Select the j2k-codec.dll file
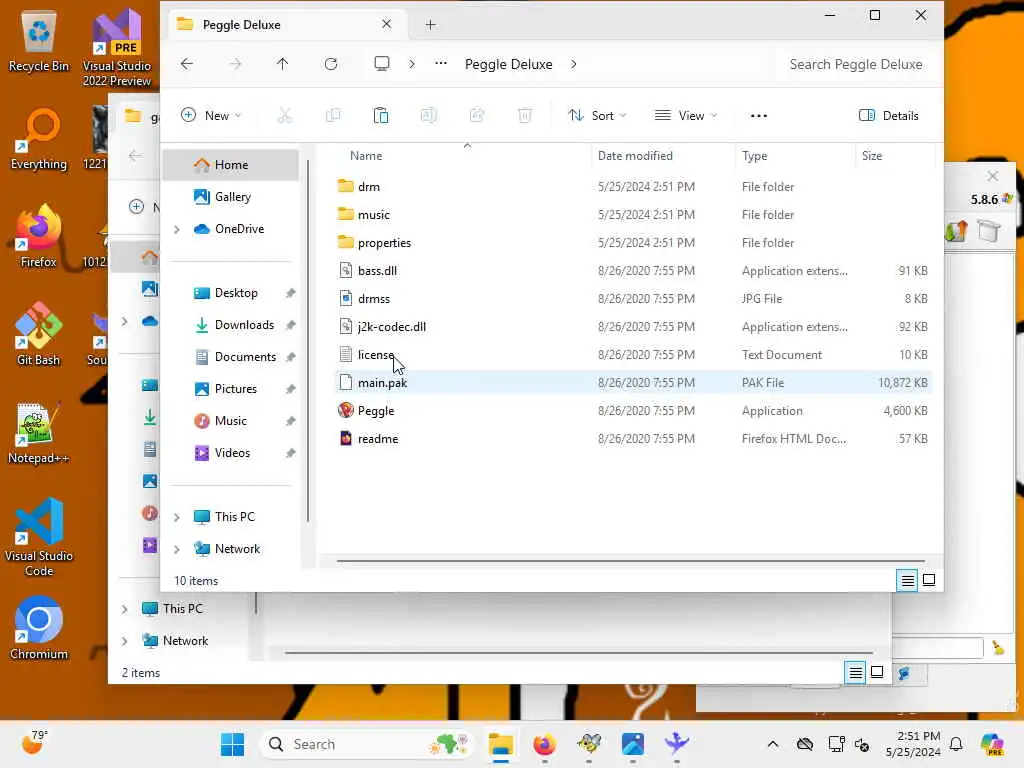 (x=633, y=327)
